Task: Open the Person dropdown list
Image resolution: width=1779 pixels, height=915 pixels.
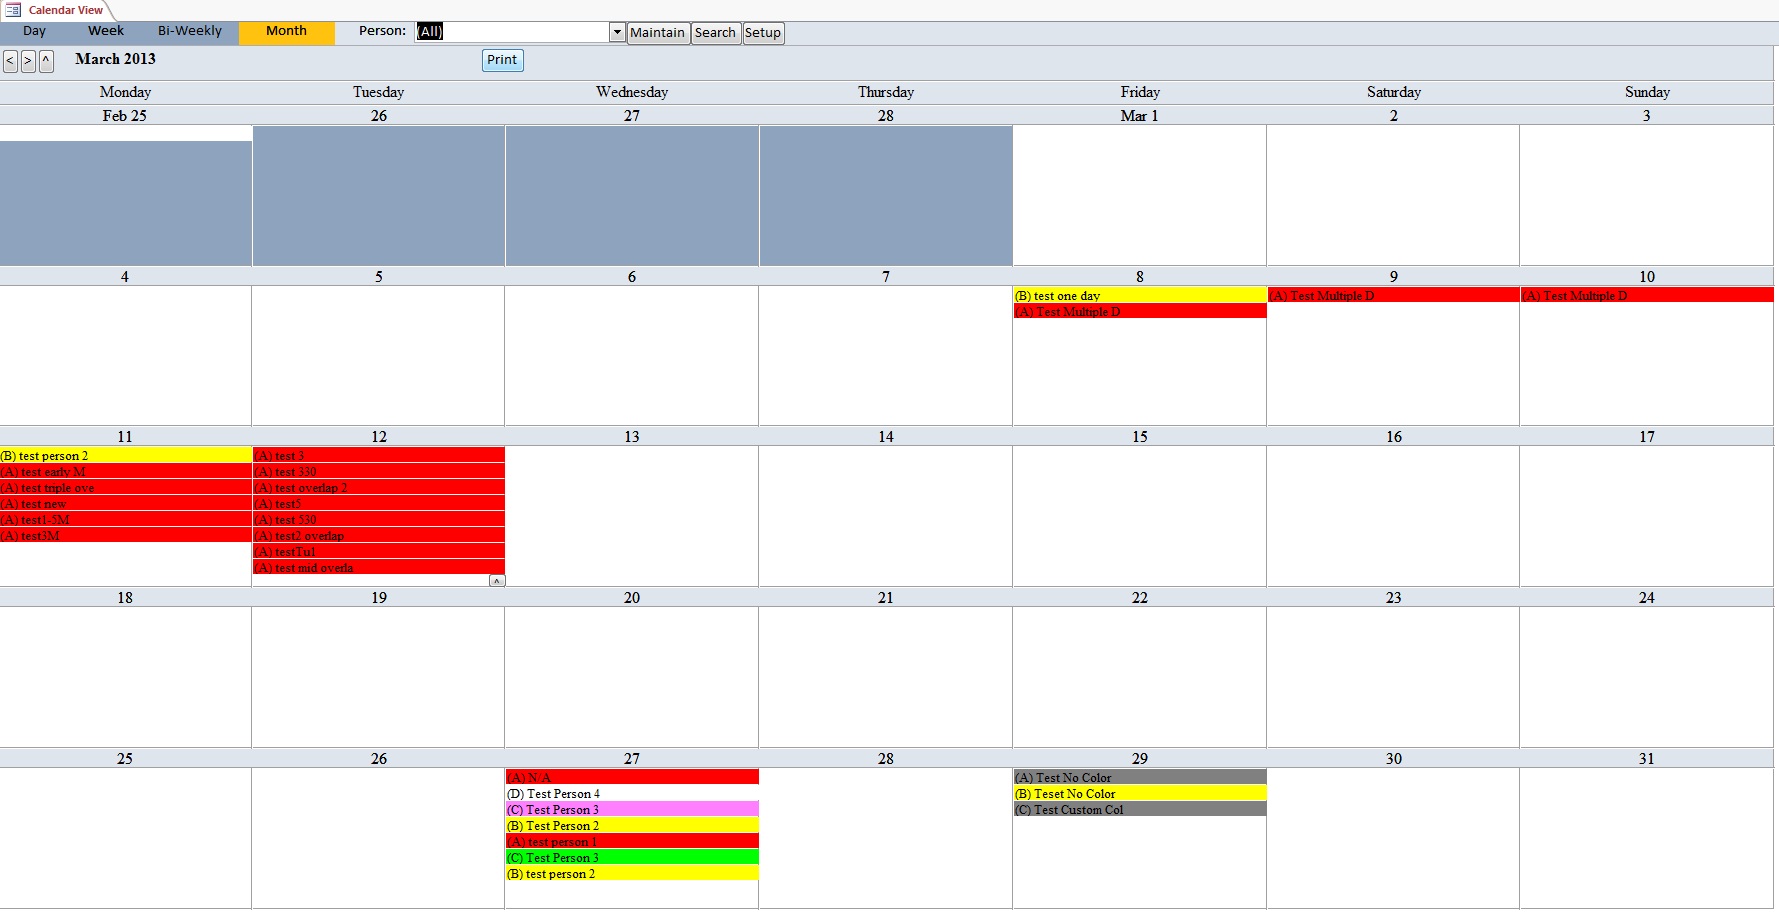Action: point(617,31)
